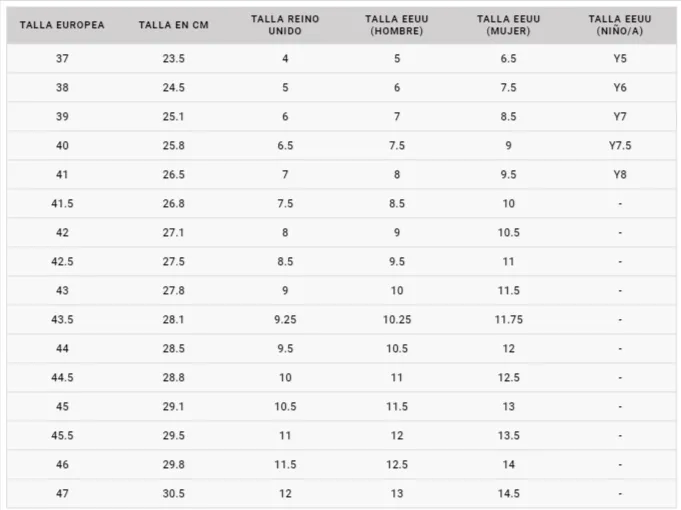The width and height of the screenshot is (681, 510).
Task: Click the 28.1 cm size cell
Action: tap(174, 320)
